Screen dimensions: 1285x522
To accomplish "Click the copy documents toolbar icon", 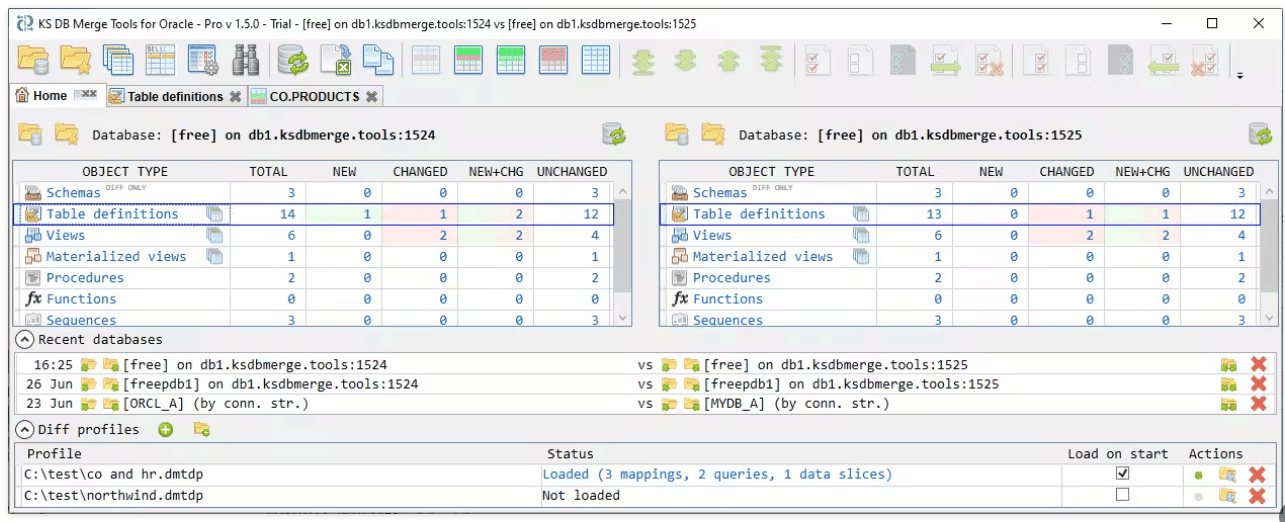I will pos(378,61).
